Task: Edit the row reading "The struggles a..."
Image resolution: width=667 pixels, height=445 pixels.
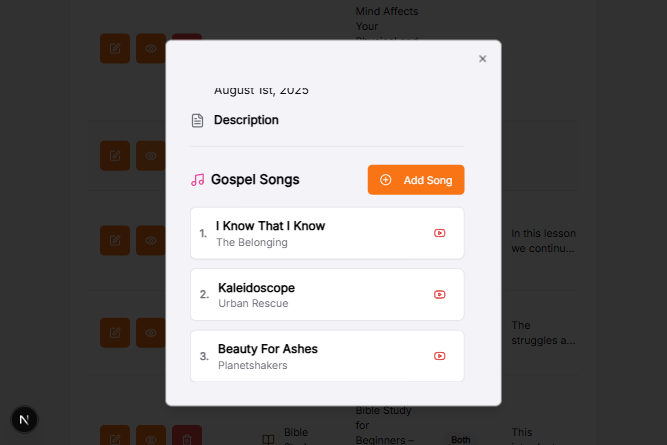Action: click(x=115, y=333)
